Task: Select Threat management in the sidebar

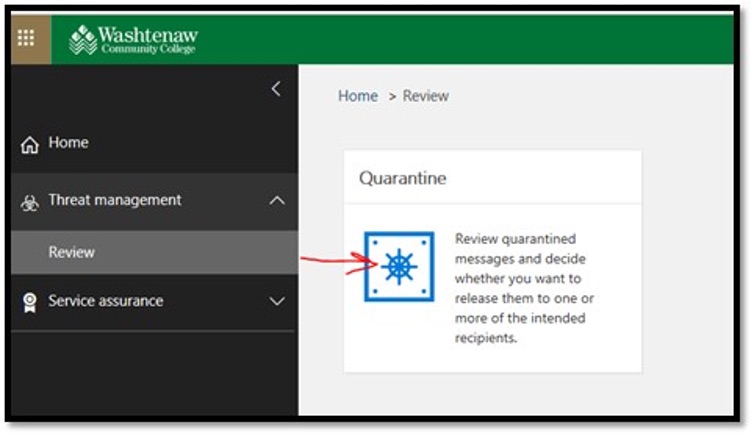Action: (x=154, y=201)
